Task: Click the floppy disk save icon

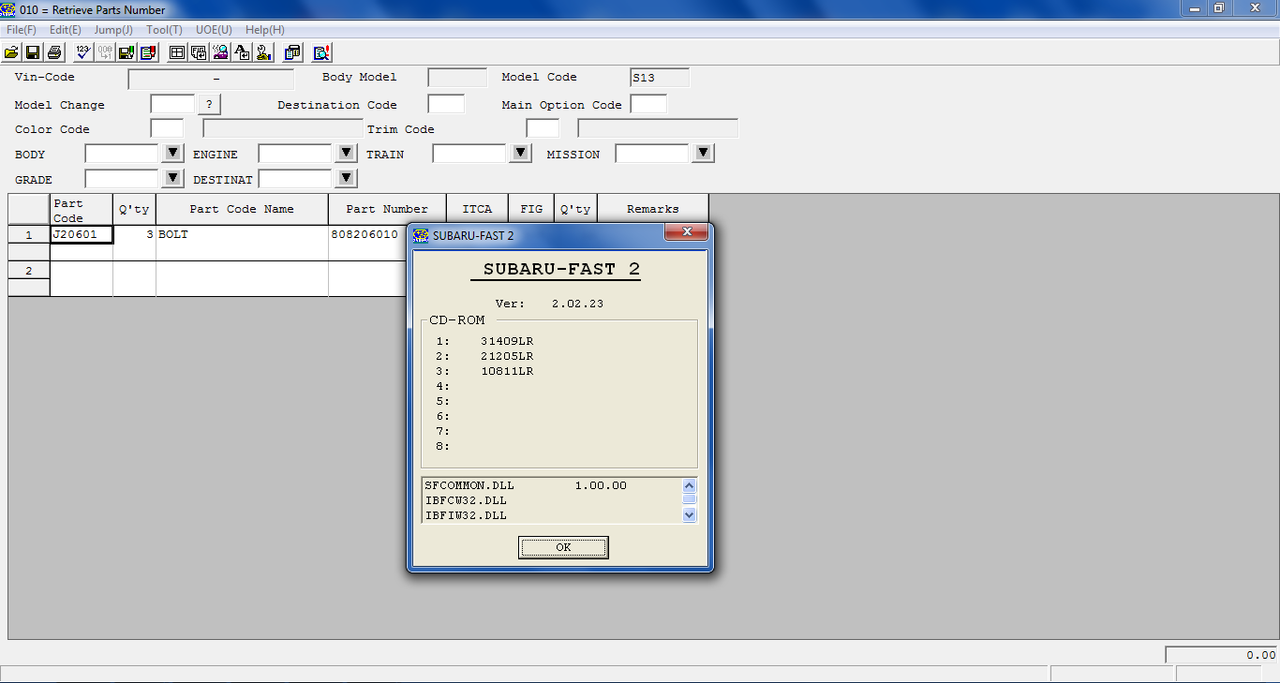Action: click(33, 52)
